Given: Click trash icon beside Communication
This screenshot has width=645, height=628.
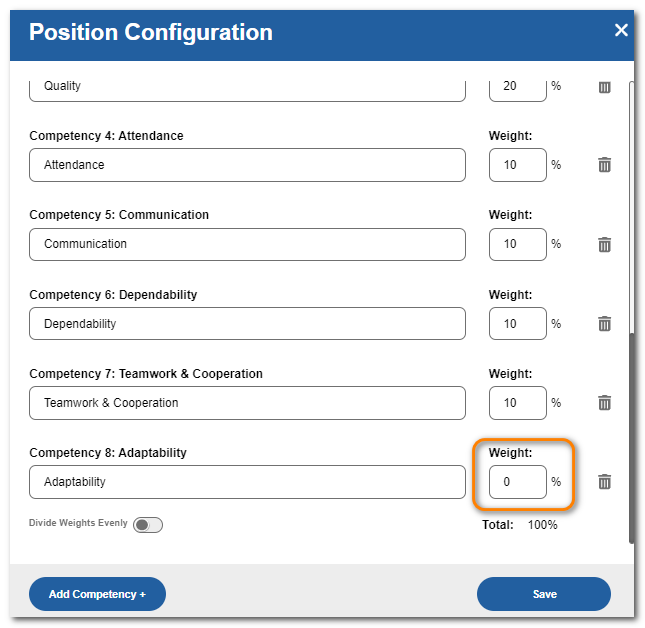Looking at the screenshot, I should coord(604,244).
